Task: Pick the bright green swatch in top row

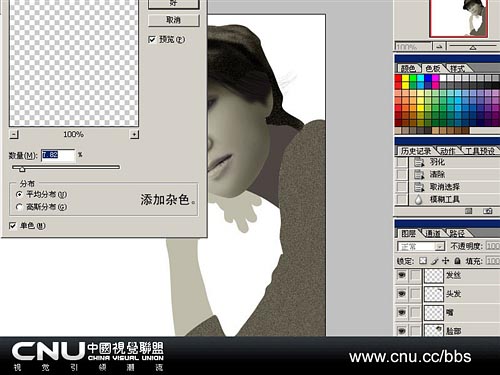Action: pos(413,78)
